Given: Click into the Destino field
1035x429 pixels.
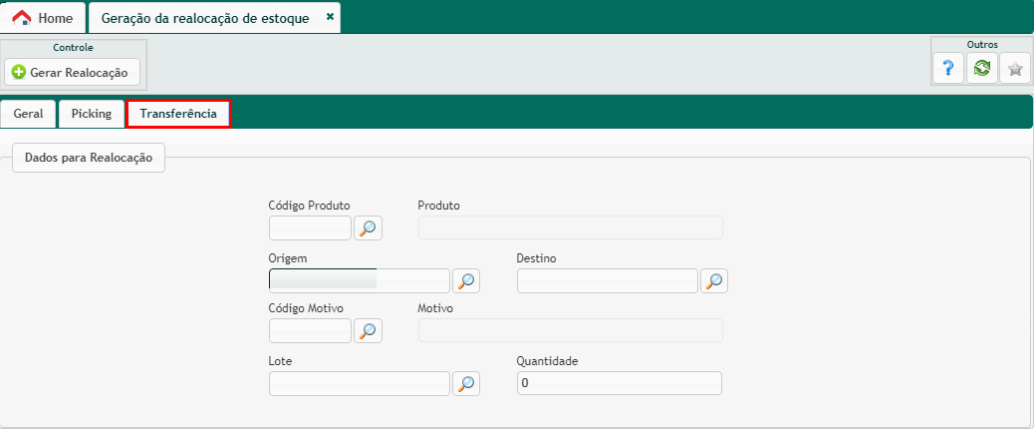Looking at the screenshot, I should [x=606, y=281].
